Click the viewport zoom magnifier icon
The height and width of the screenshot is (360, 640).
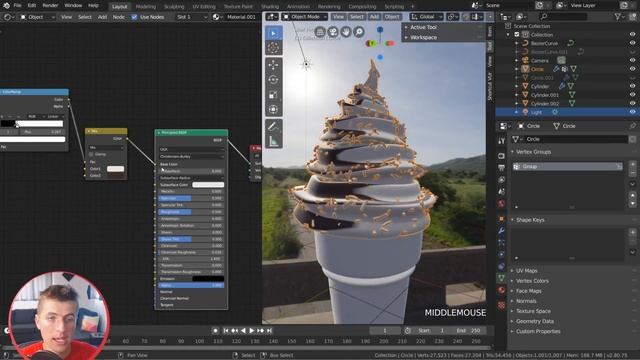click(x=359, y=32)
